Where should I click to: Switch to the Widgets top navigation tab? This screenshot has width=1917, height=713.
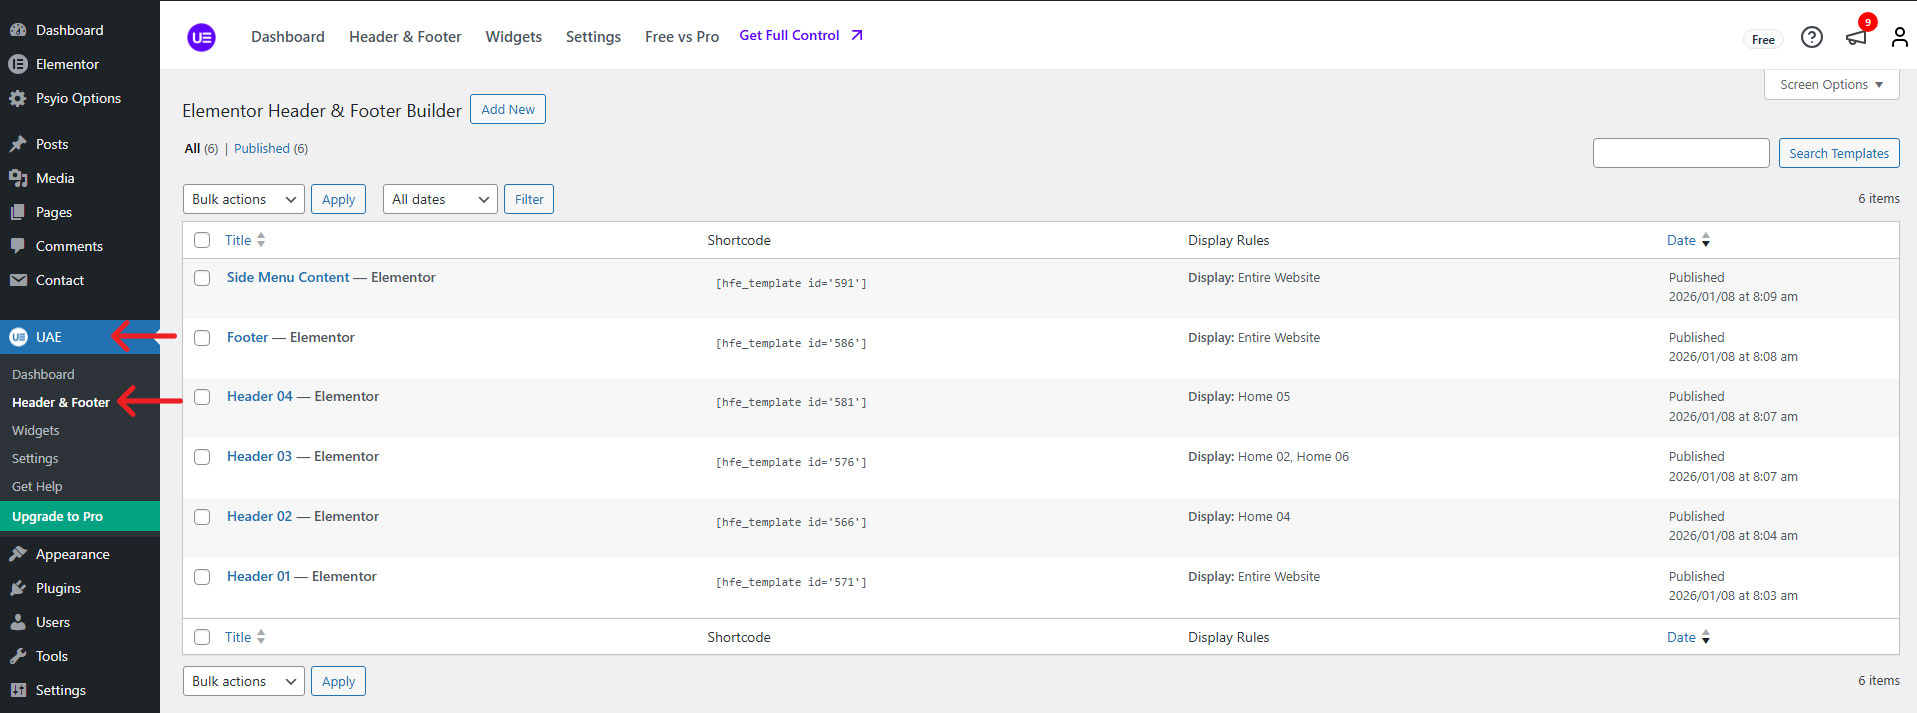click(x=513, y=37)
